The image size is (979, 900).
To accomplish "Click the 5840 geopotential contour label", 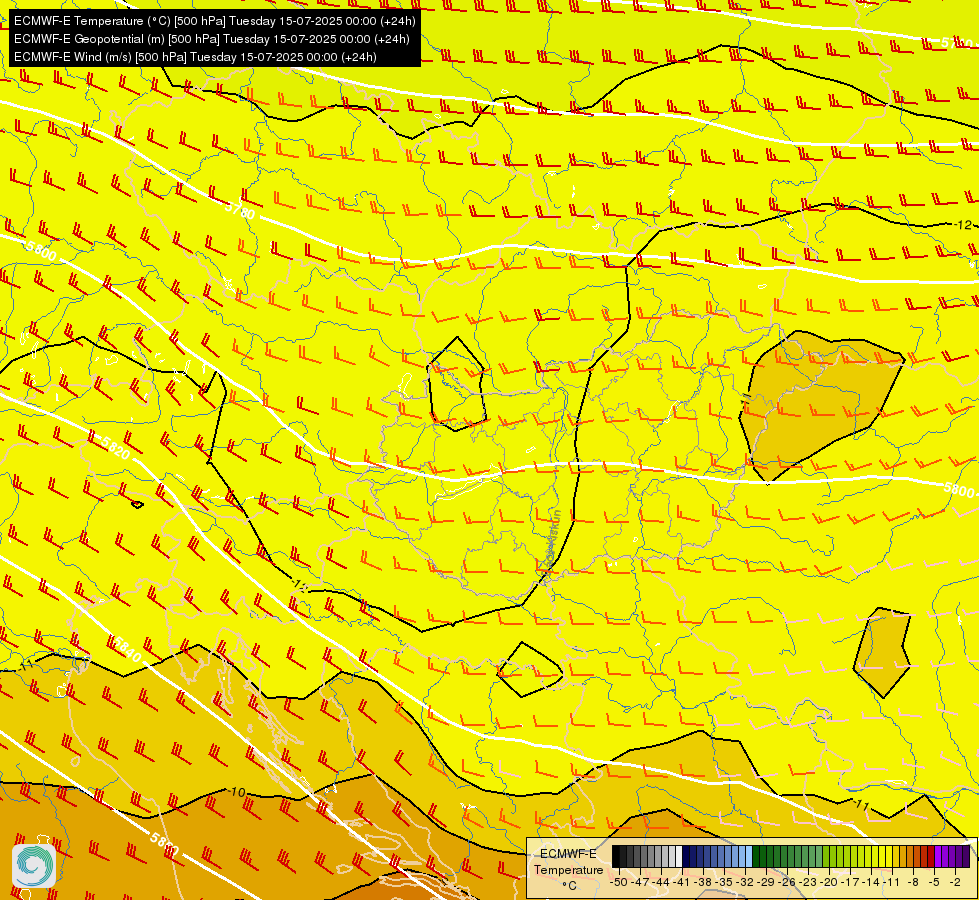I will point(127,650).
